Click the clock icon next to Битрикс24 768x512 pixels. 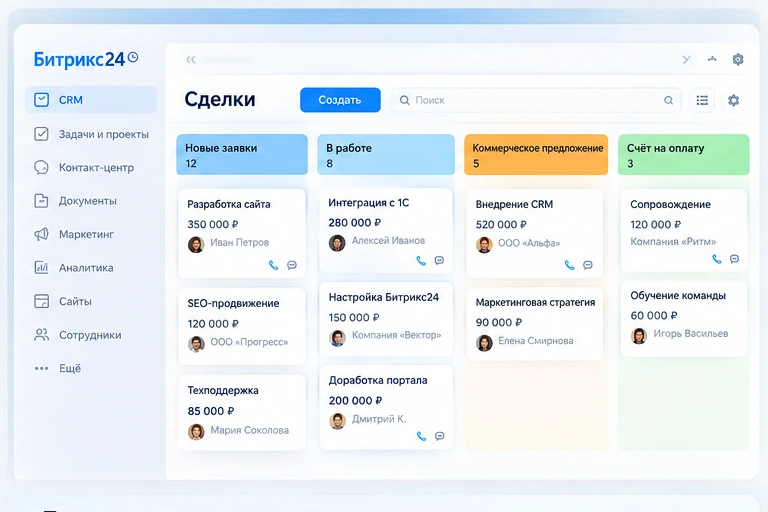[133, 57]
